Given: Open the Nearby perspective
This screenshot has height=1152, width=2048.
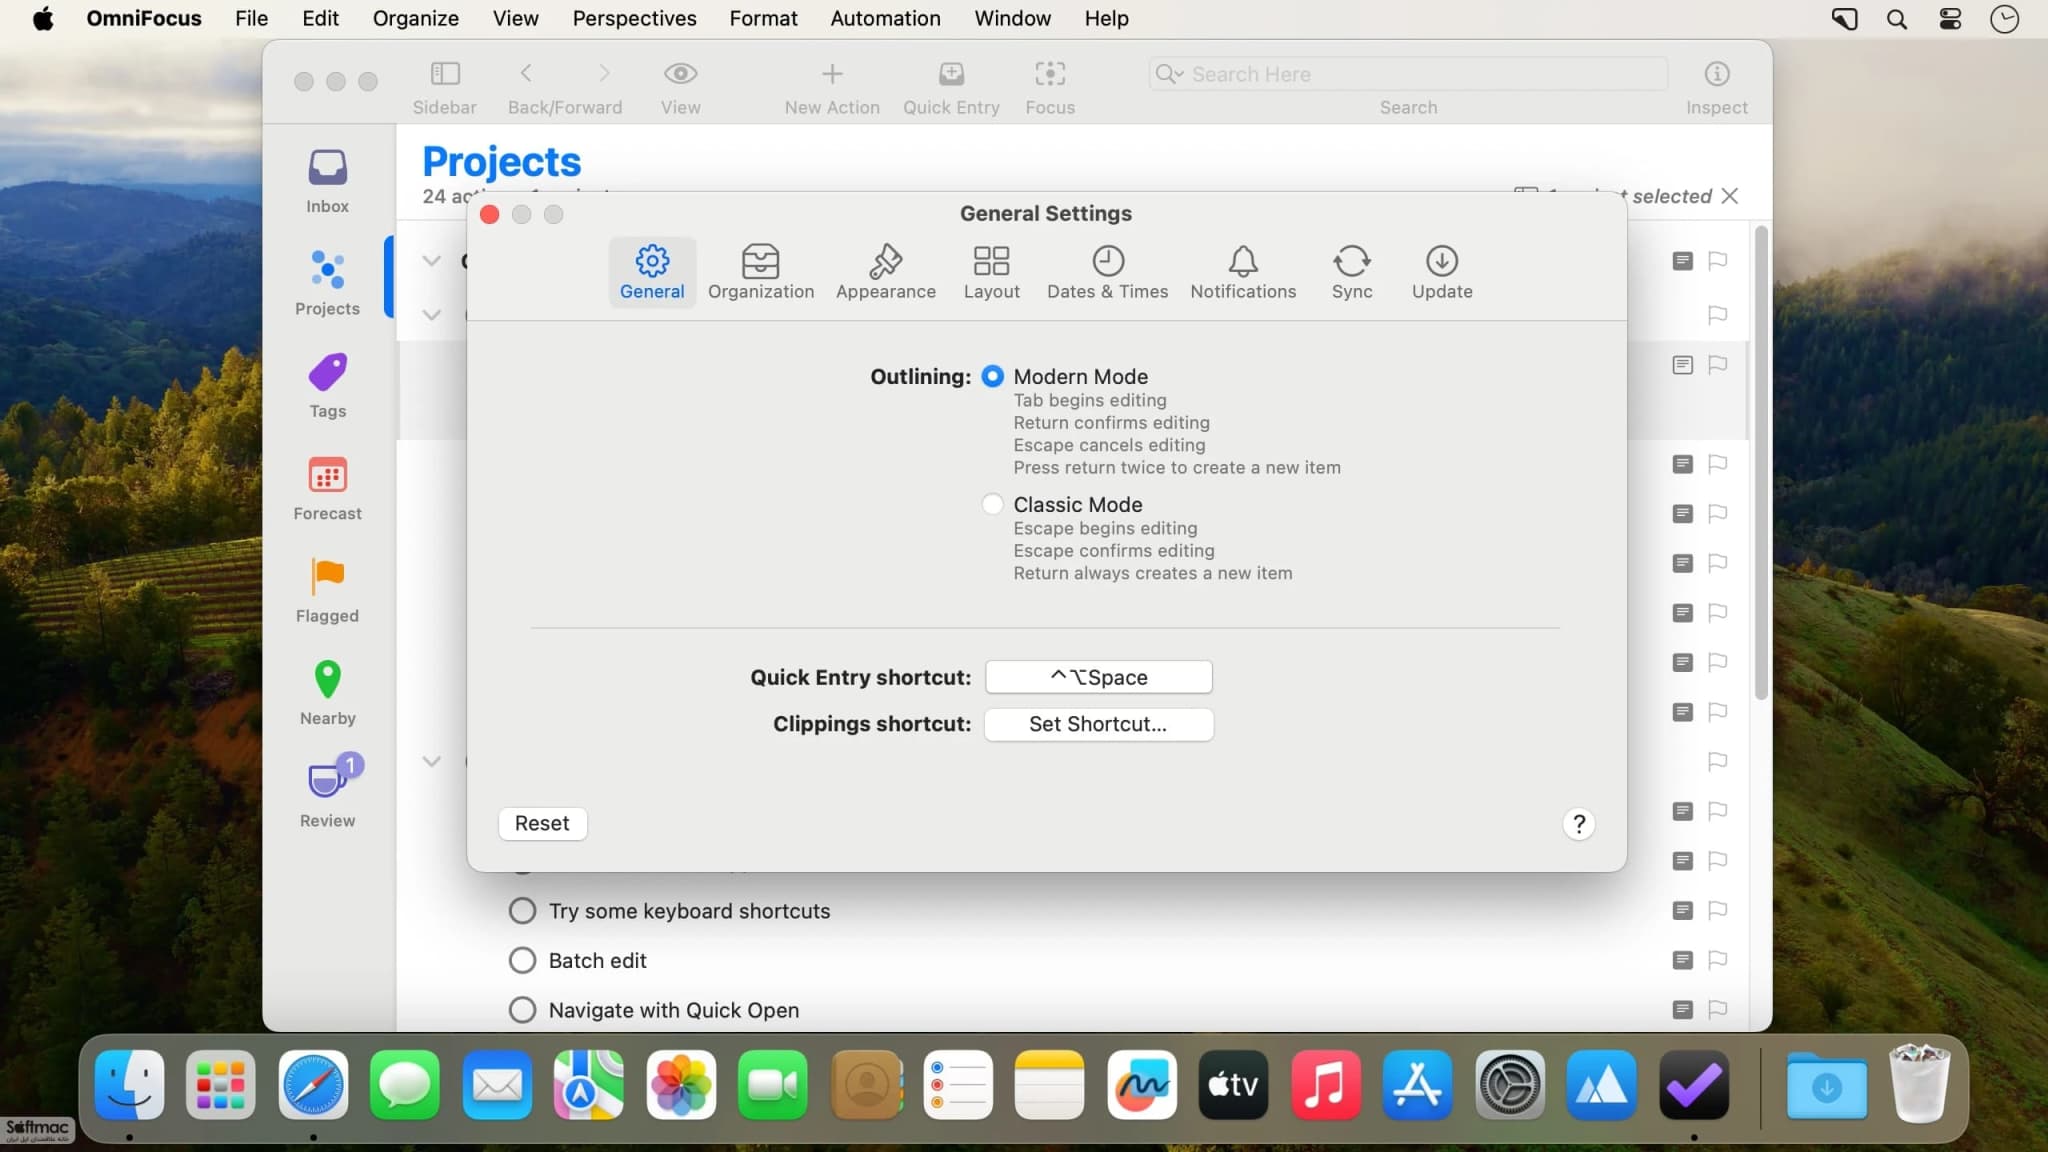Looking at the screenshot, I should pyautogui.click(x=327, y=692).
